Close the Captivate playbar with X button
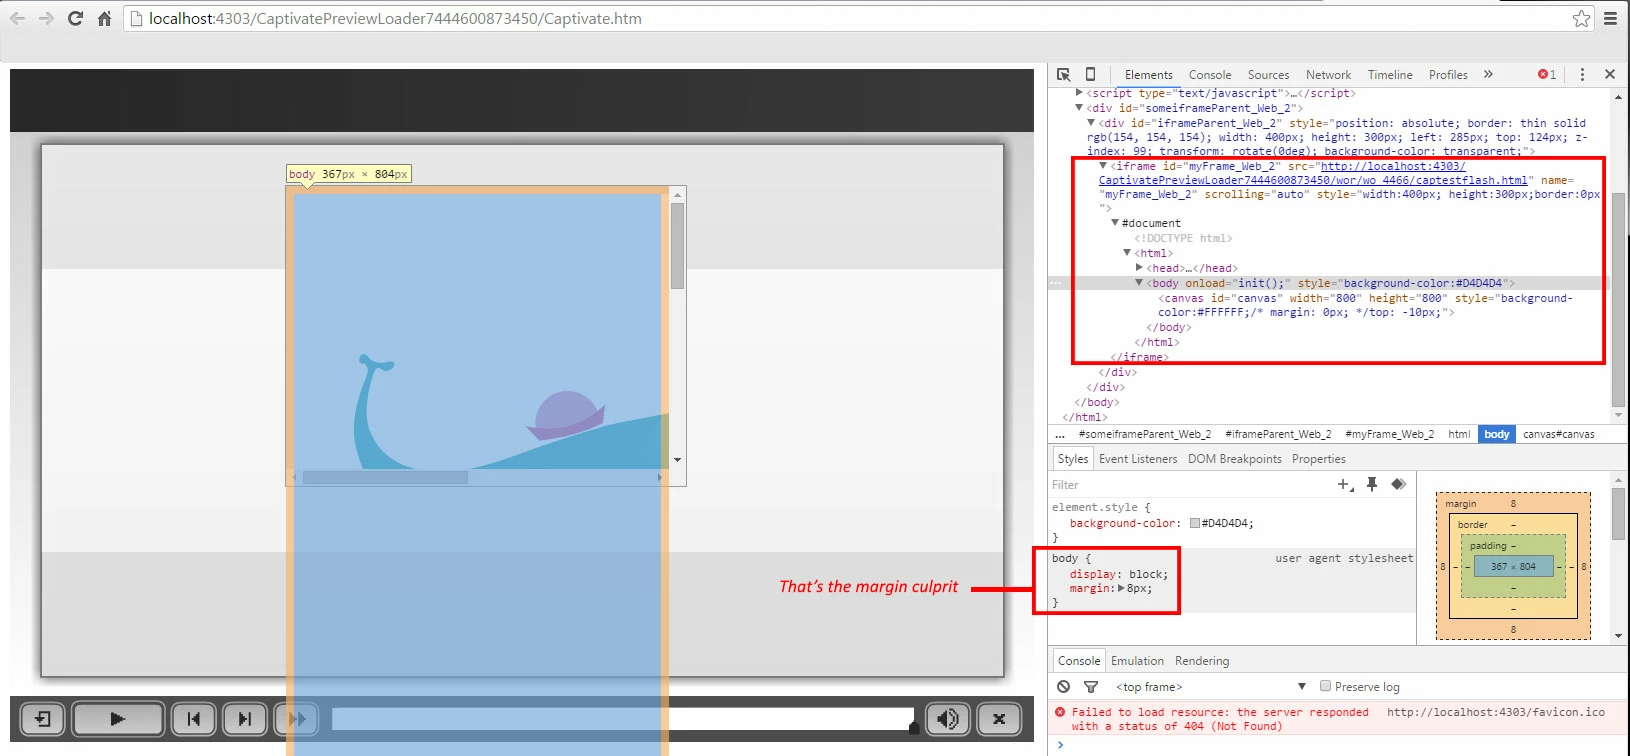 [x=999, y=719]
